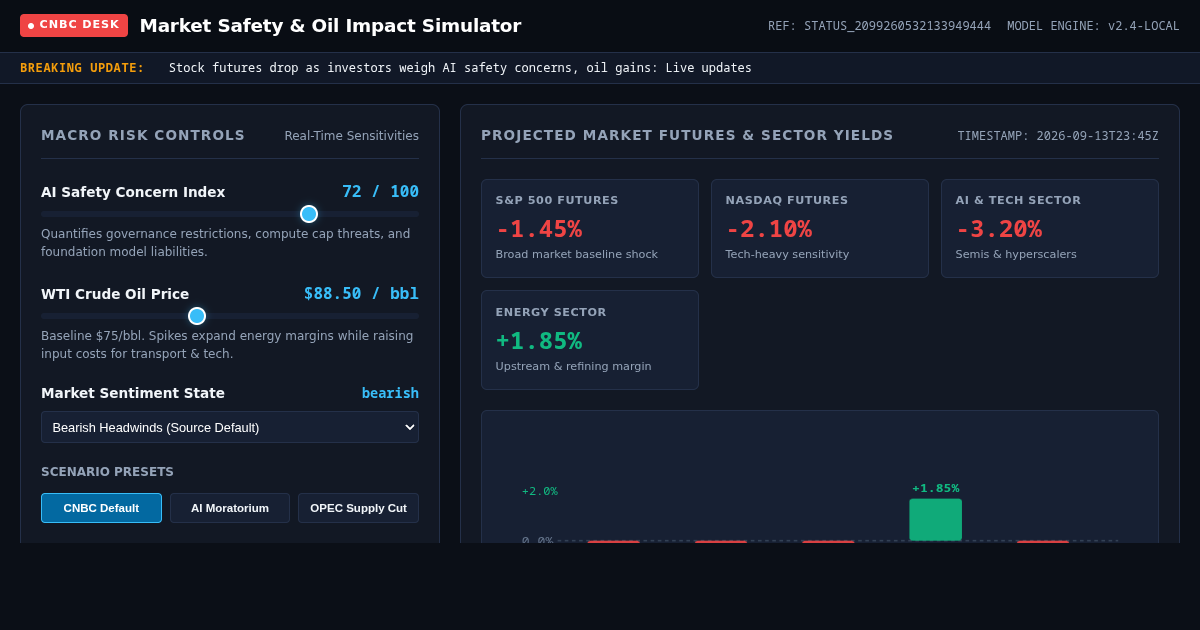This screenshot has width=1200, height=630.
Task: Click the -2.10% Nasdaq value
Action: coord(769,229)
